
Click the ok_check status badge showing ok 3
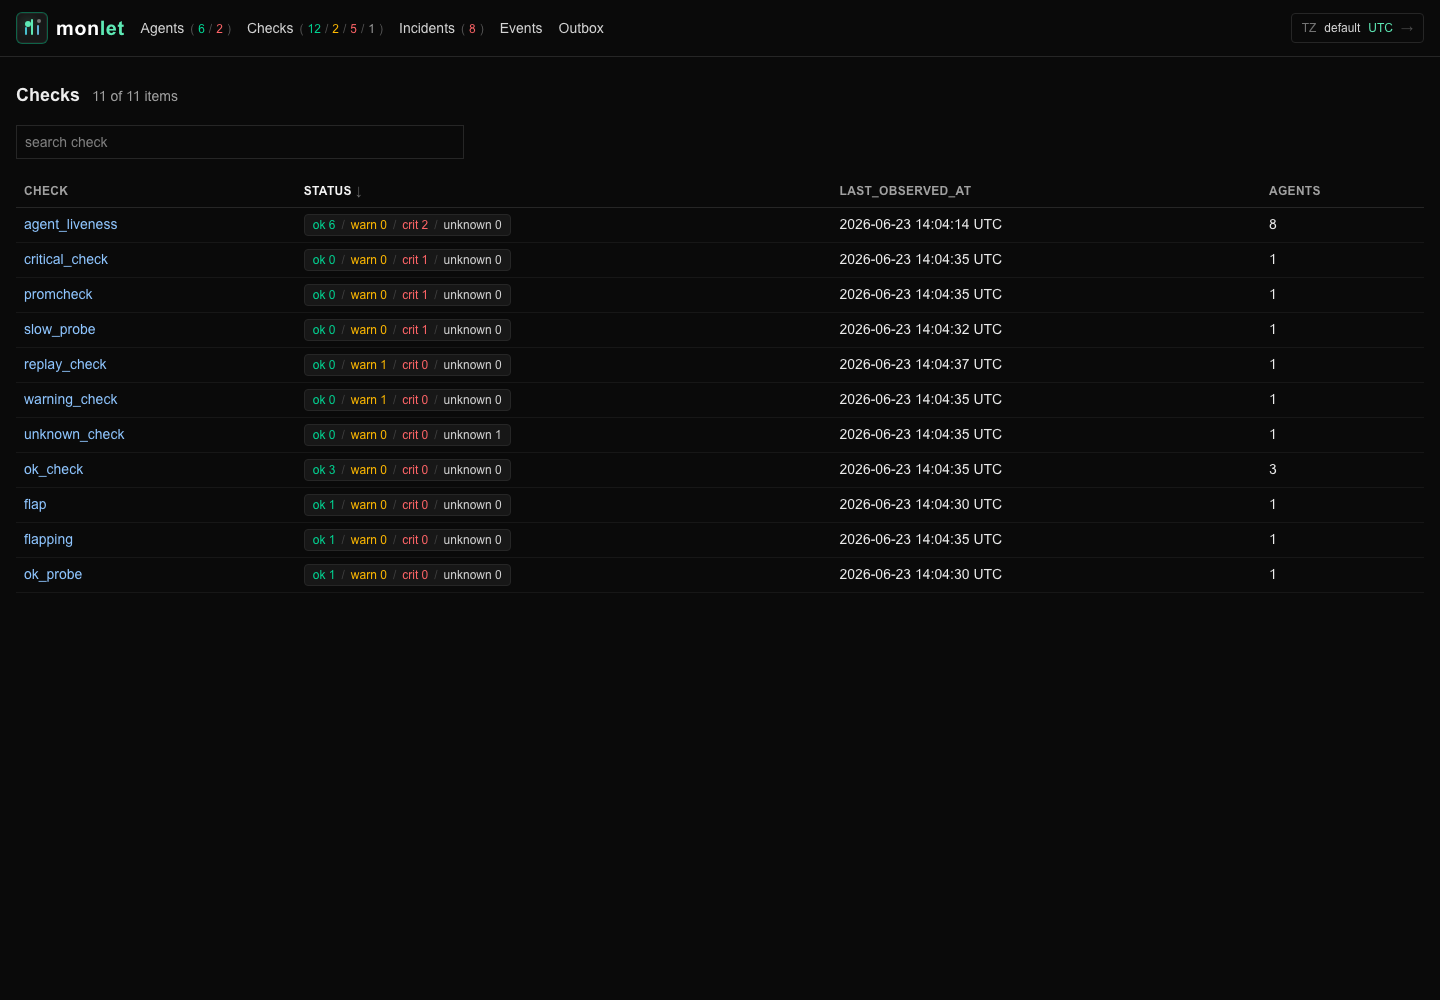pyautogui.click(x=407, y=470)
